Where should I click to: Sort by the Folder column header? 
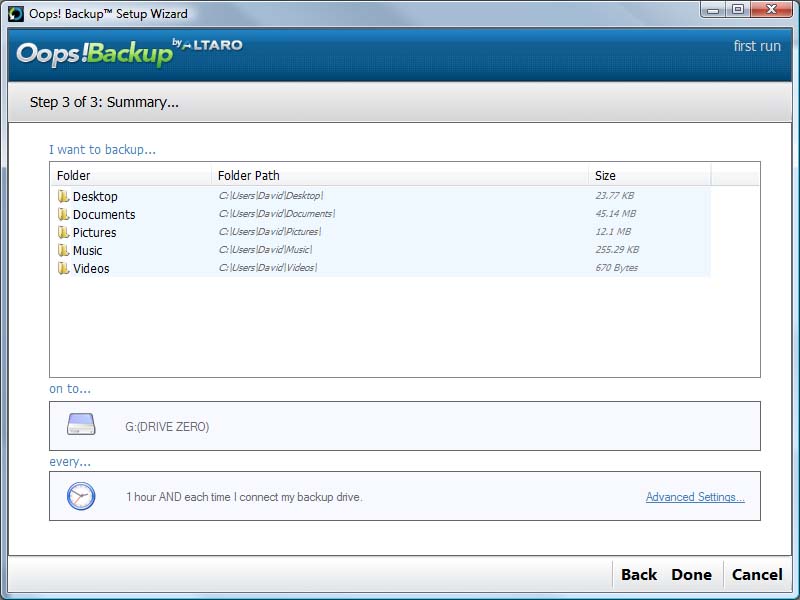(131, 176)
